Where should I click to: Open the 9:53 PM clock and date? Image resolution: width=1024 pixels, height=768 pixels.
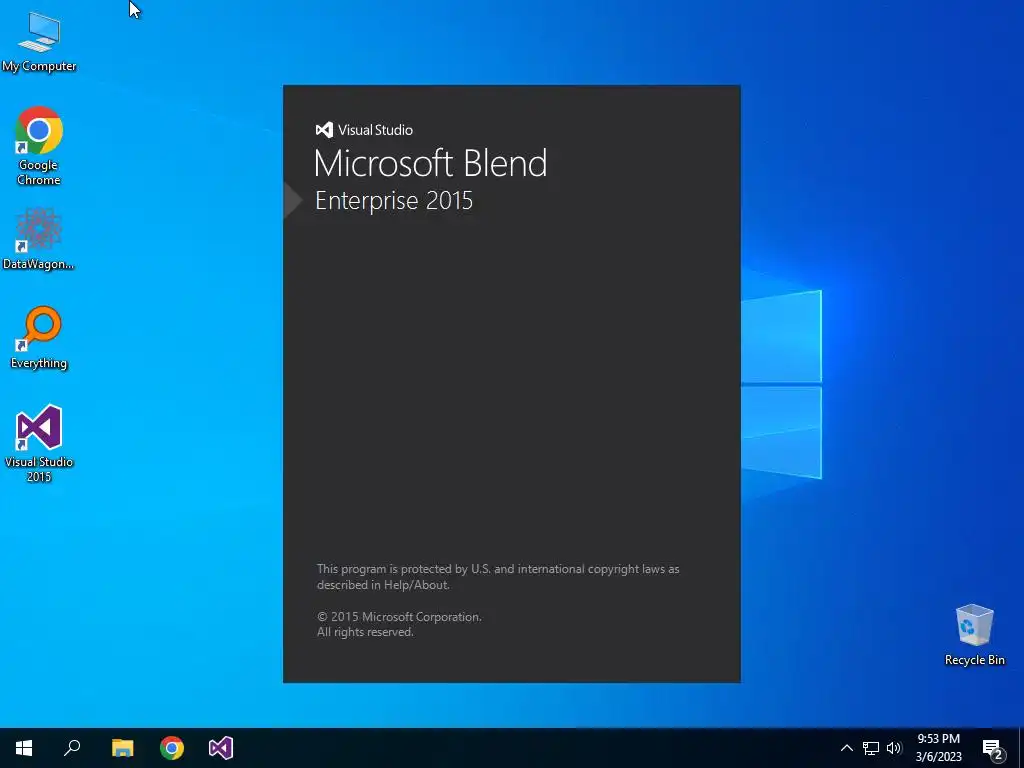pos(938,748)
